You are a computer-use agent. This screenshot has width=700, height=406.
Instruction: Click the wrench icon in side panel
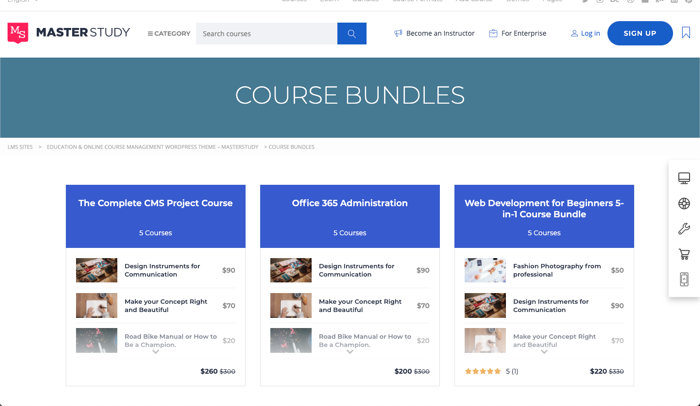(684, 229)
